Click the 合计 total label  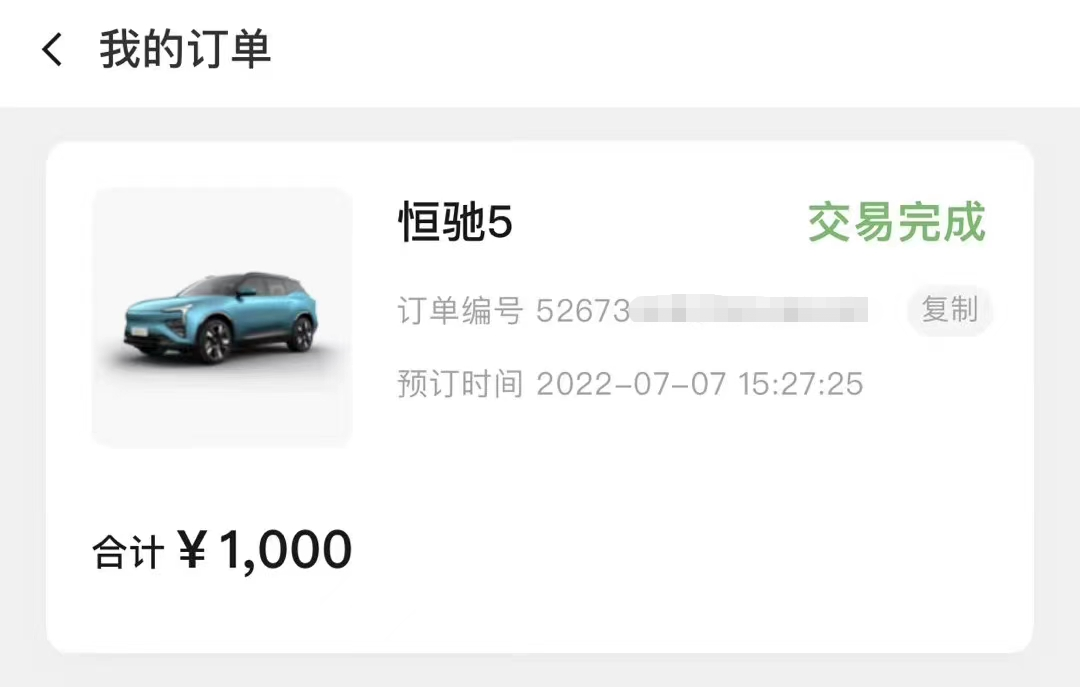(128, 553)
